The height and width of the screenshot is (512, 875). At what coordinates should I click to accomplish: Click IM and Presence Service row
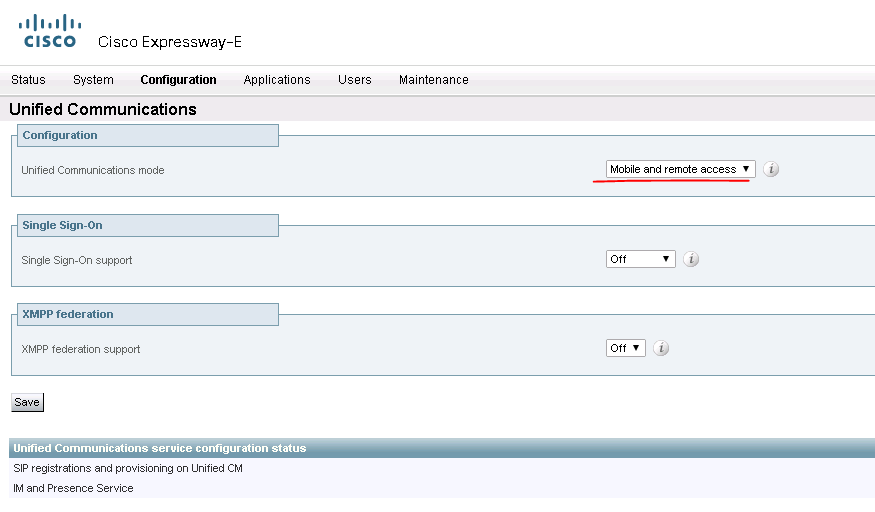click(442, 488)
